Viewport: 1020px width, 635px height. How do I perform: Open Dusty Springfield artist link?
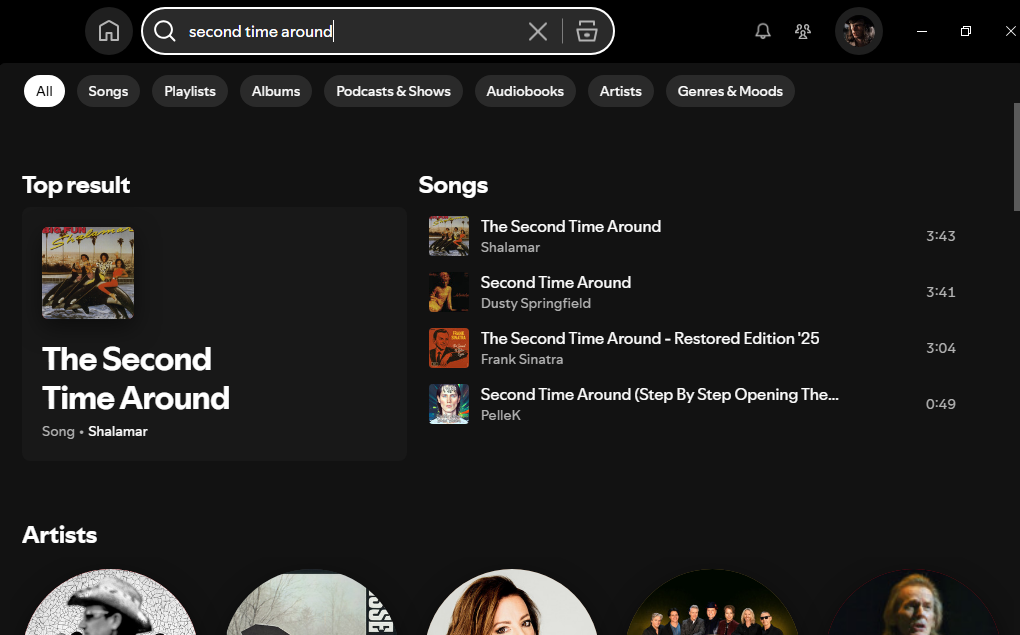pyautogui.click(x=535, y=303)
